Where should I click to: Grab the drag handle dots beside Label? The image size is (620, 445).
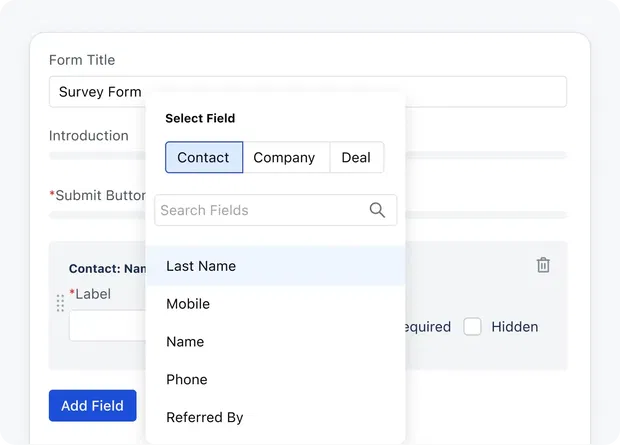[60, 303]
